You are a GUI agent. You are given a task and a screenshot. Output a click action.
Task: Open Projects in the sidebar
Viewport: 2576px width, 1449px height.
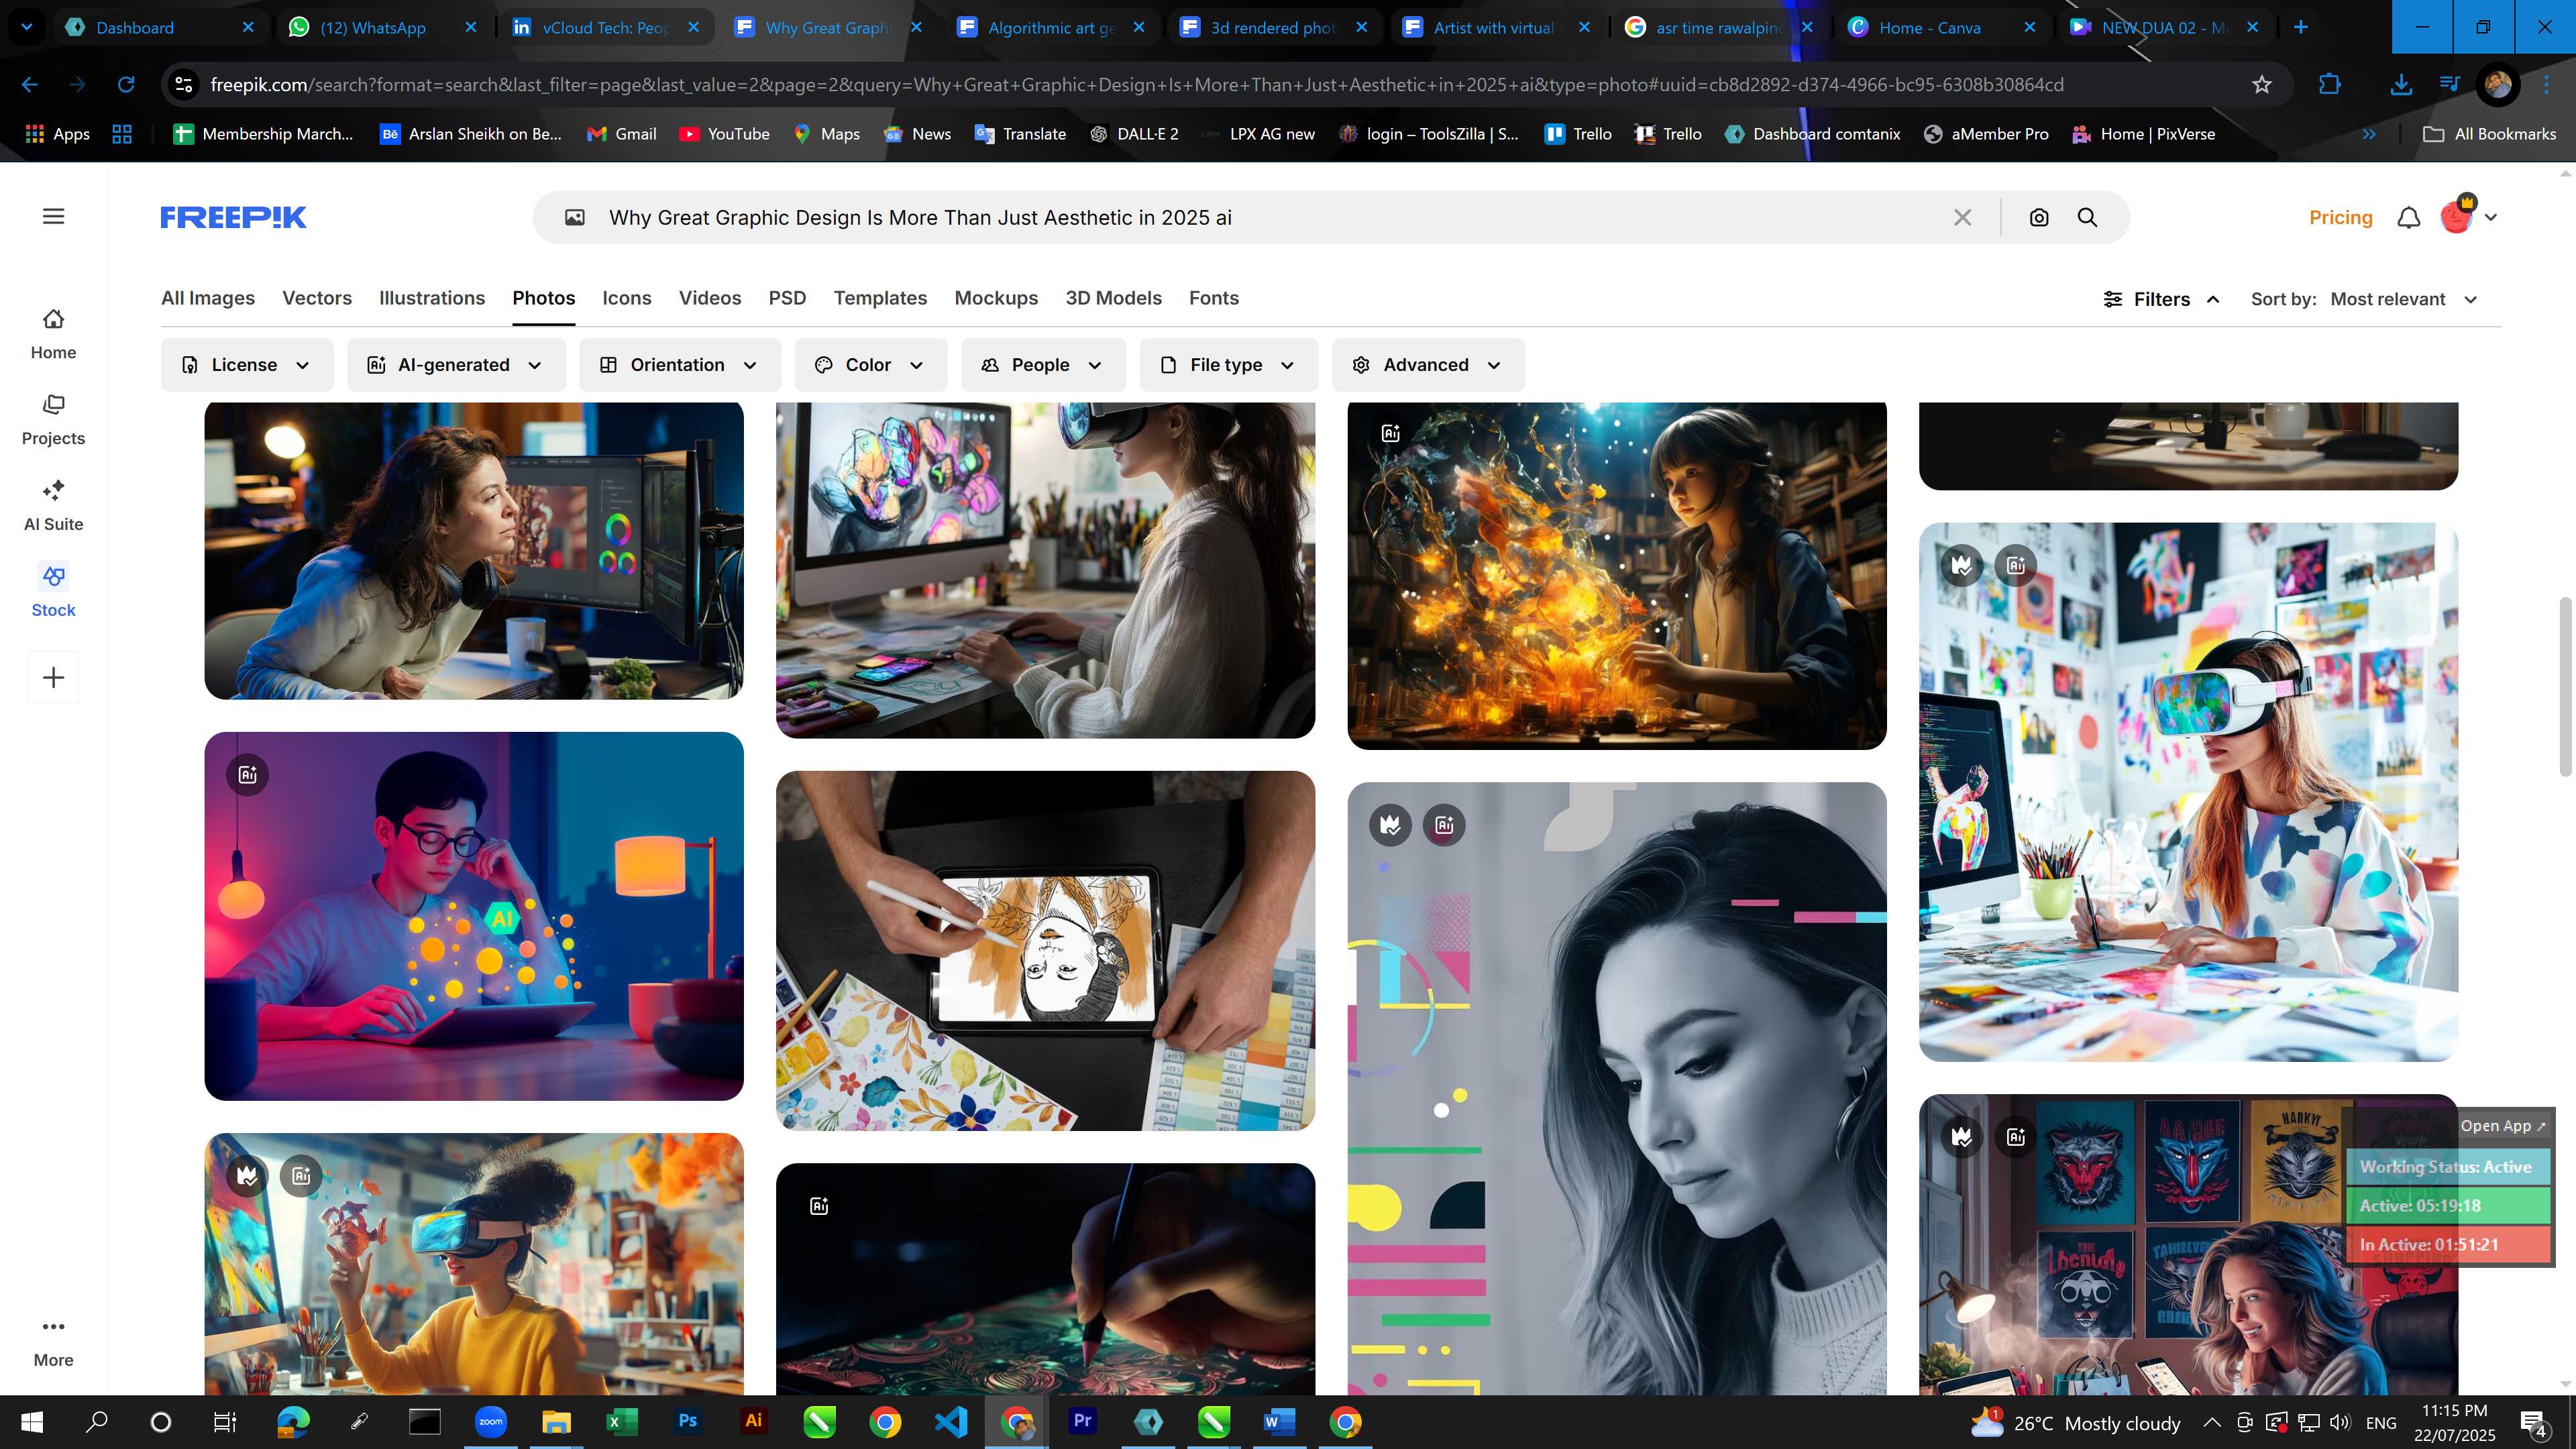pos(53,420)
